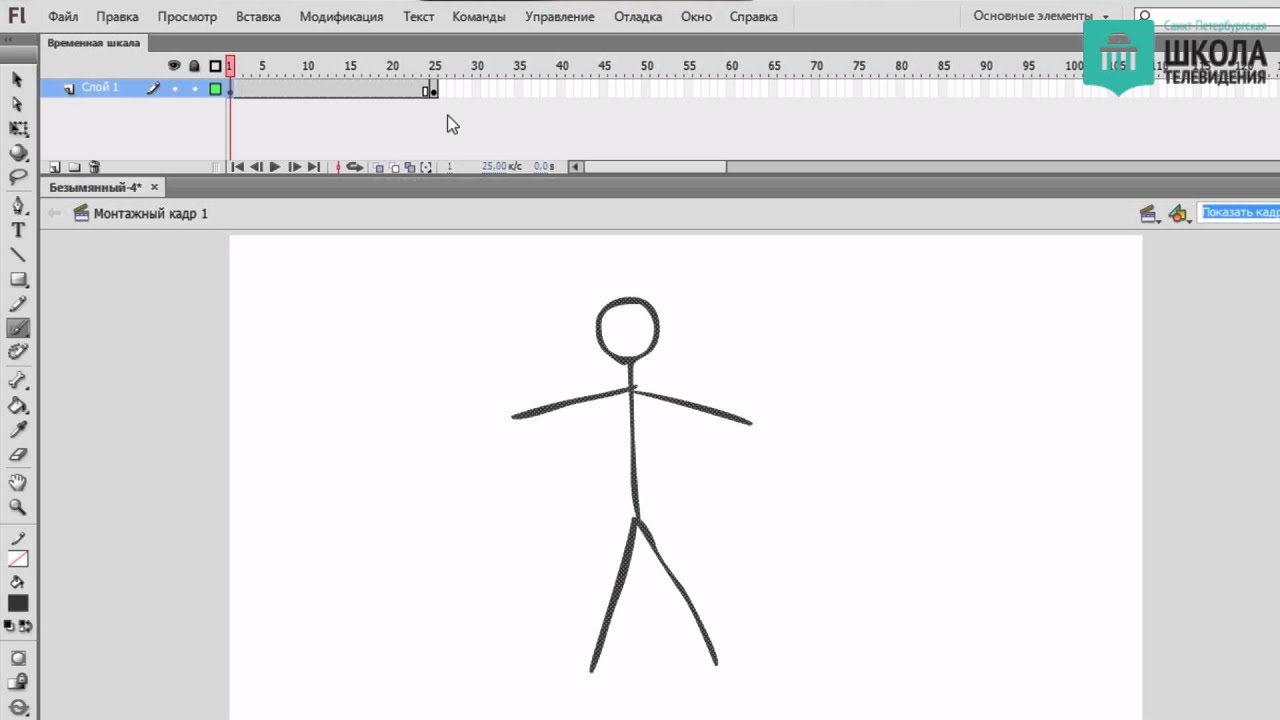Click the 25,00 к/с frame rate field
The image size is (1280, 720).
[x=501, y=167]
